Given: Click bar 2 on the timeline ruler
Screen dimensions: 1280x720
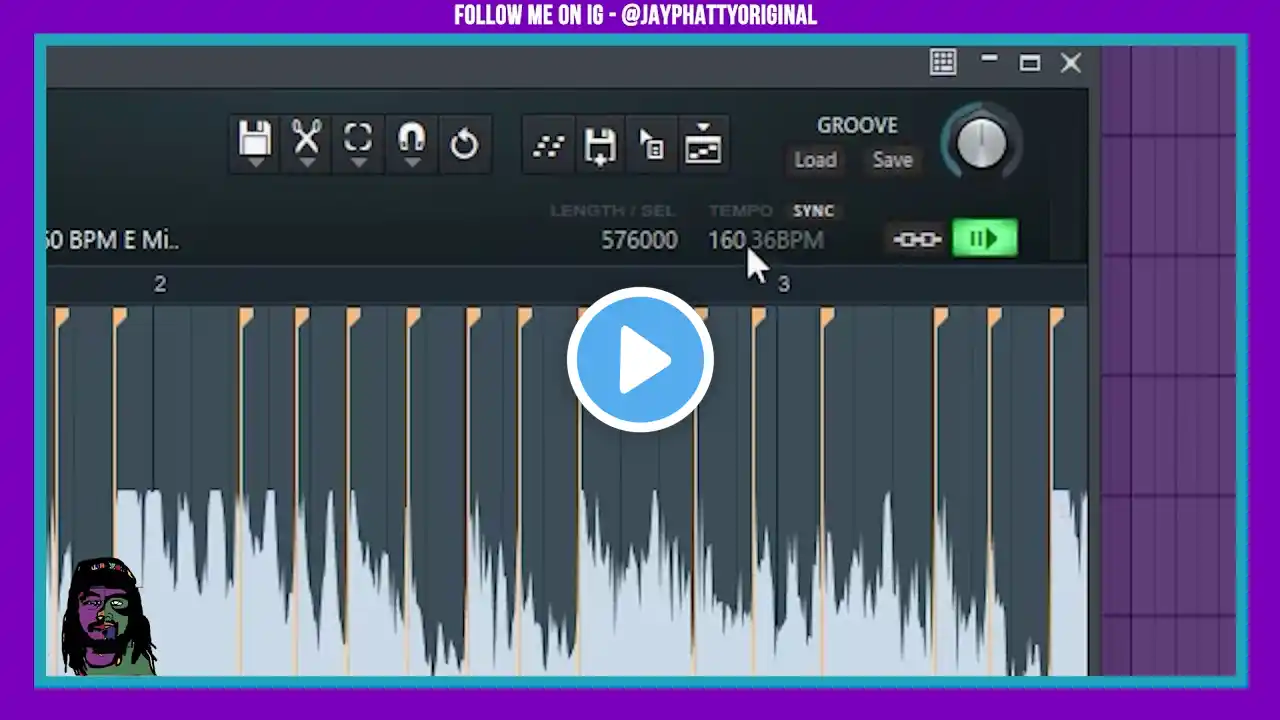Looking at the screenshot, I should click(160, 284).
